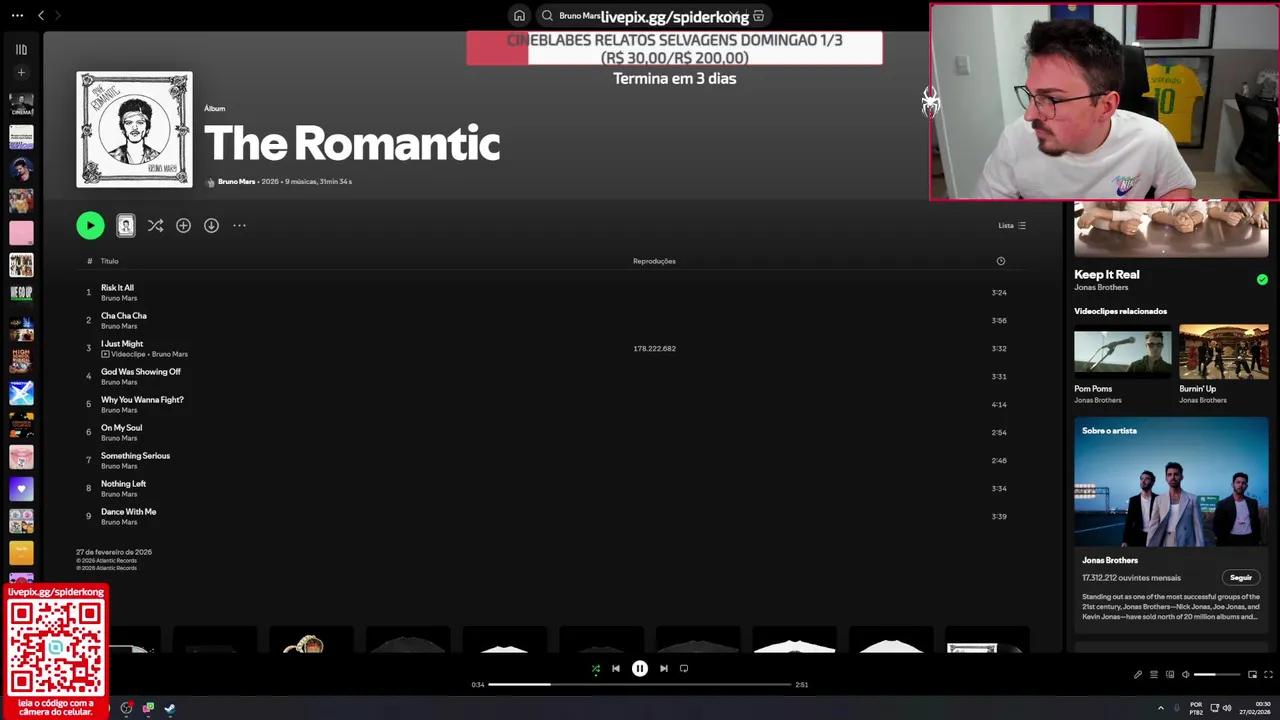Toggle shuffle in the playback bar
Image resolution: width=1280 pixels, height=720 pixels.
(x=595, y=669)
